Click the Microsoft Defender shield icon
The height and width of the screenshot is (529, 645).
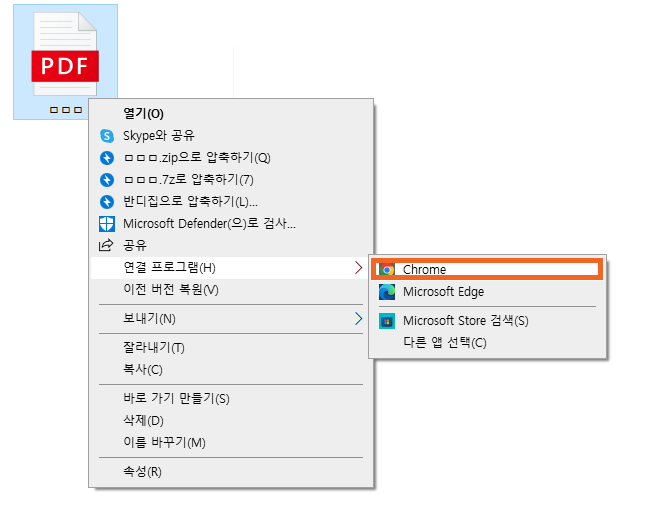pos(107,224)
